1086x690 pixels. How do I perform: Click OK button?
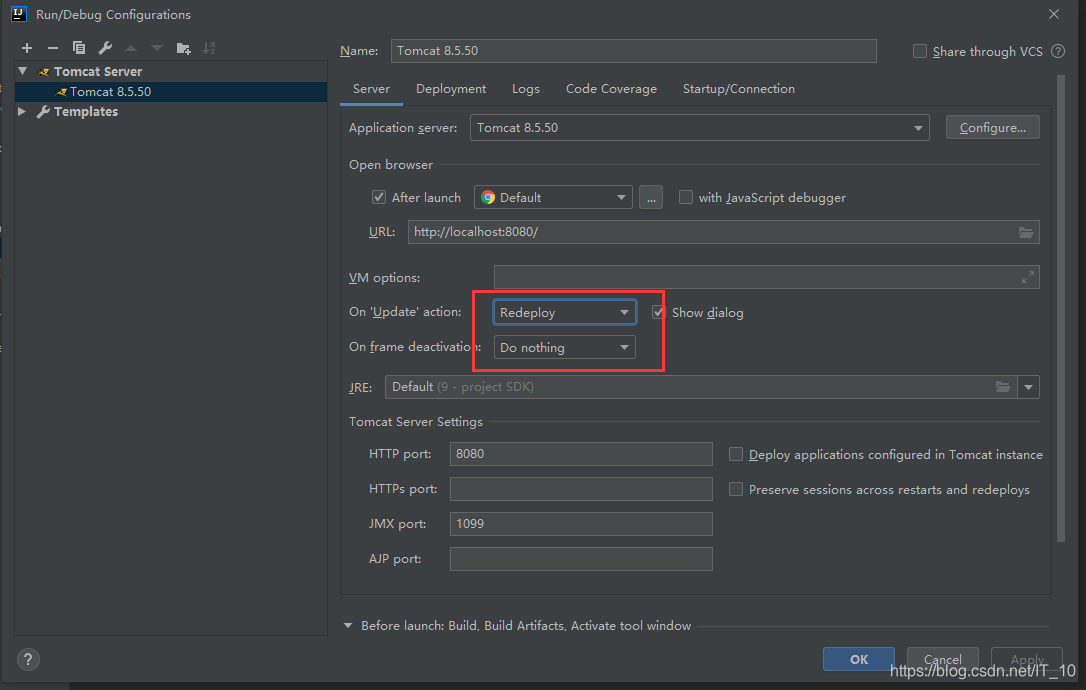pos(859,660)
